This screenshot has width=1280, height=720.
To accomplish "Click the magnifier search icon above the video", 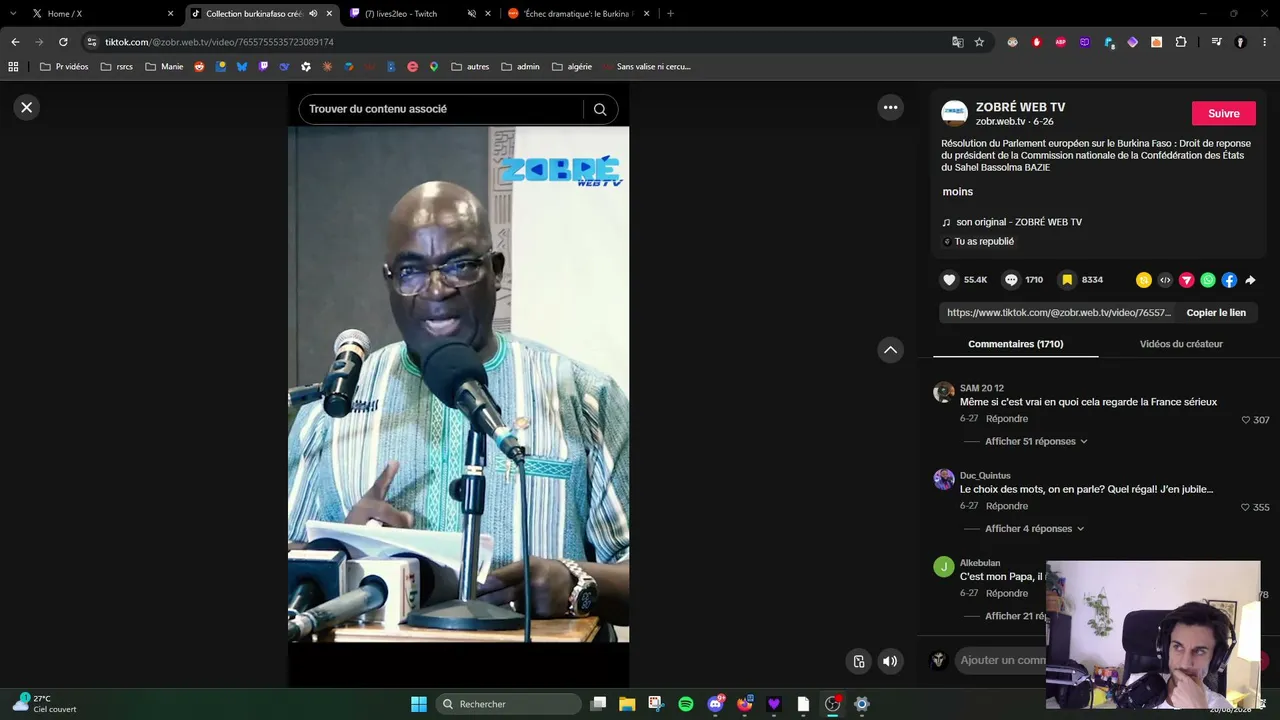I will coord(600,109).
